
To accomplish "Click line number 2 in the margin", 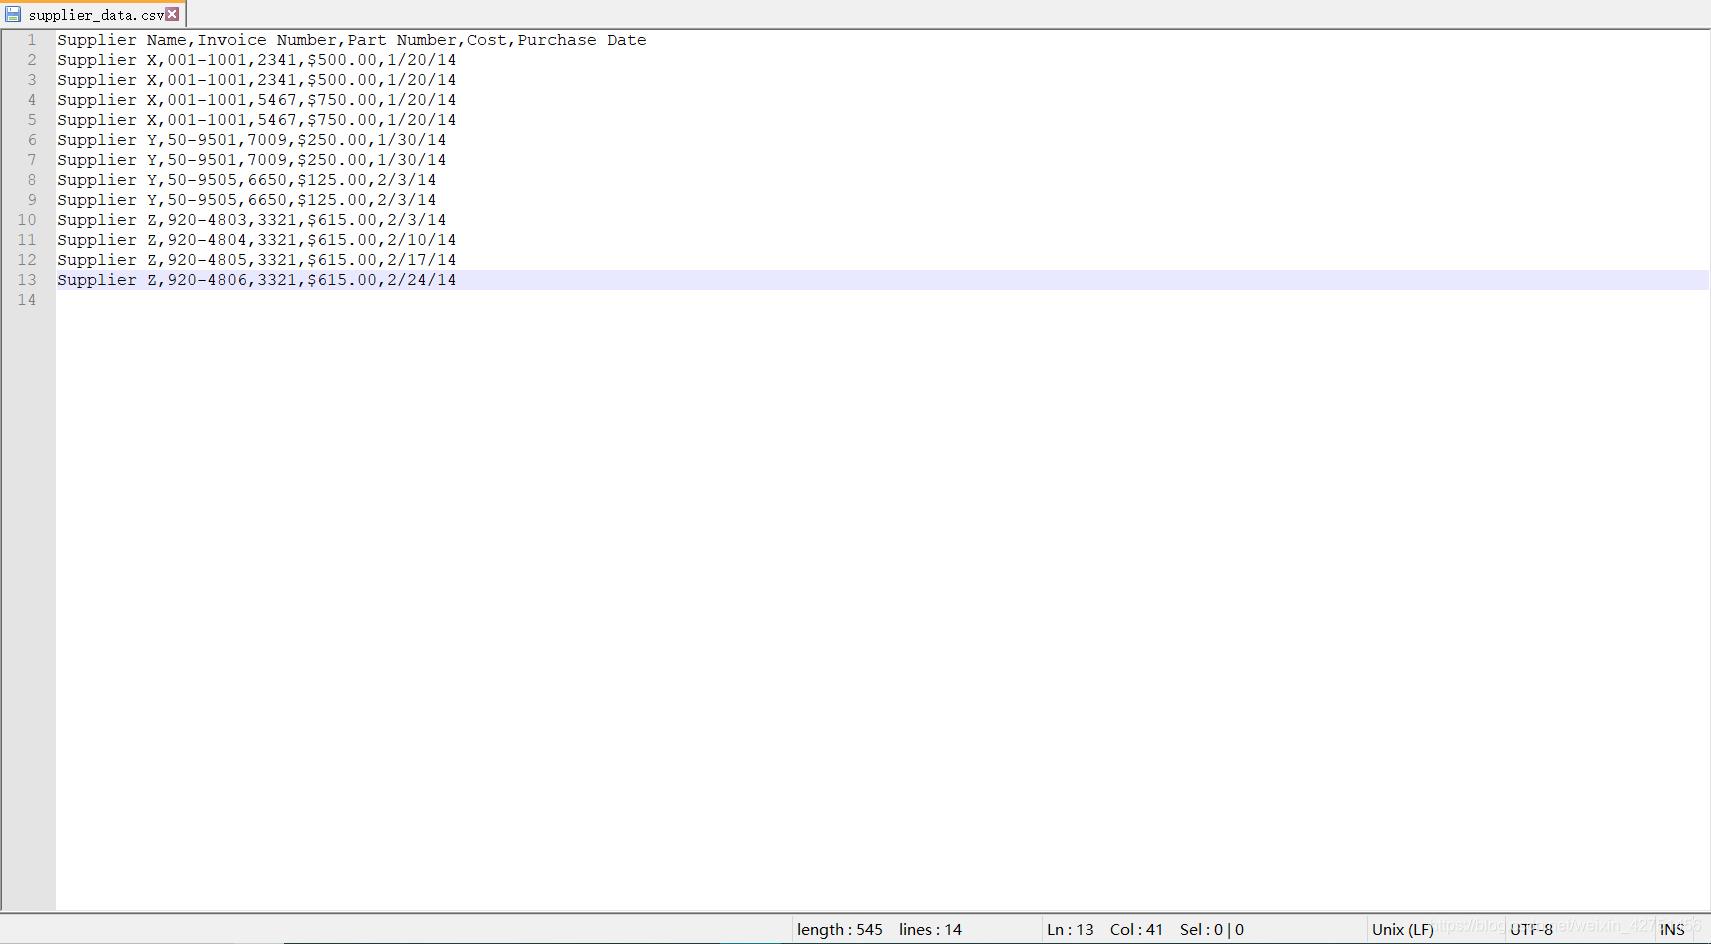I will pyautogui.click(x=31, y=60).
